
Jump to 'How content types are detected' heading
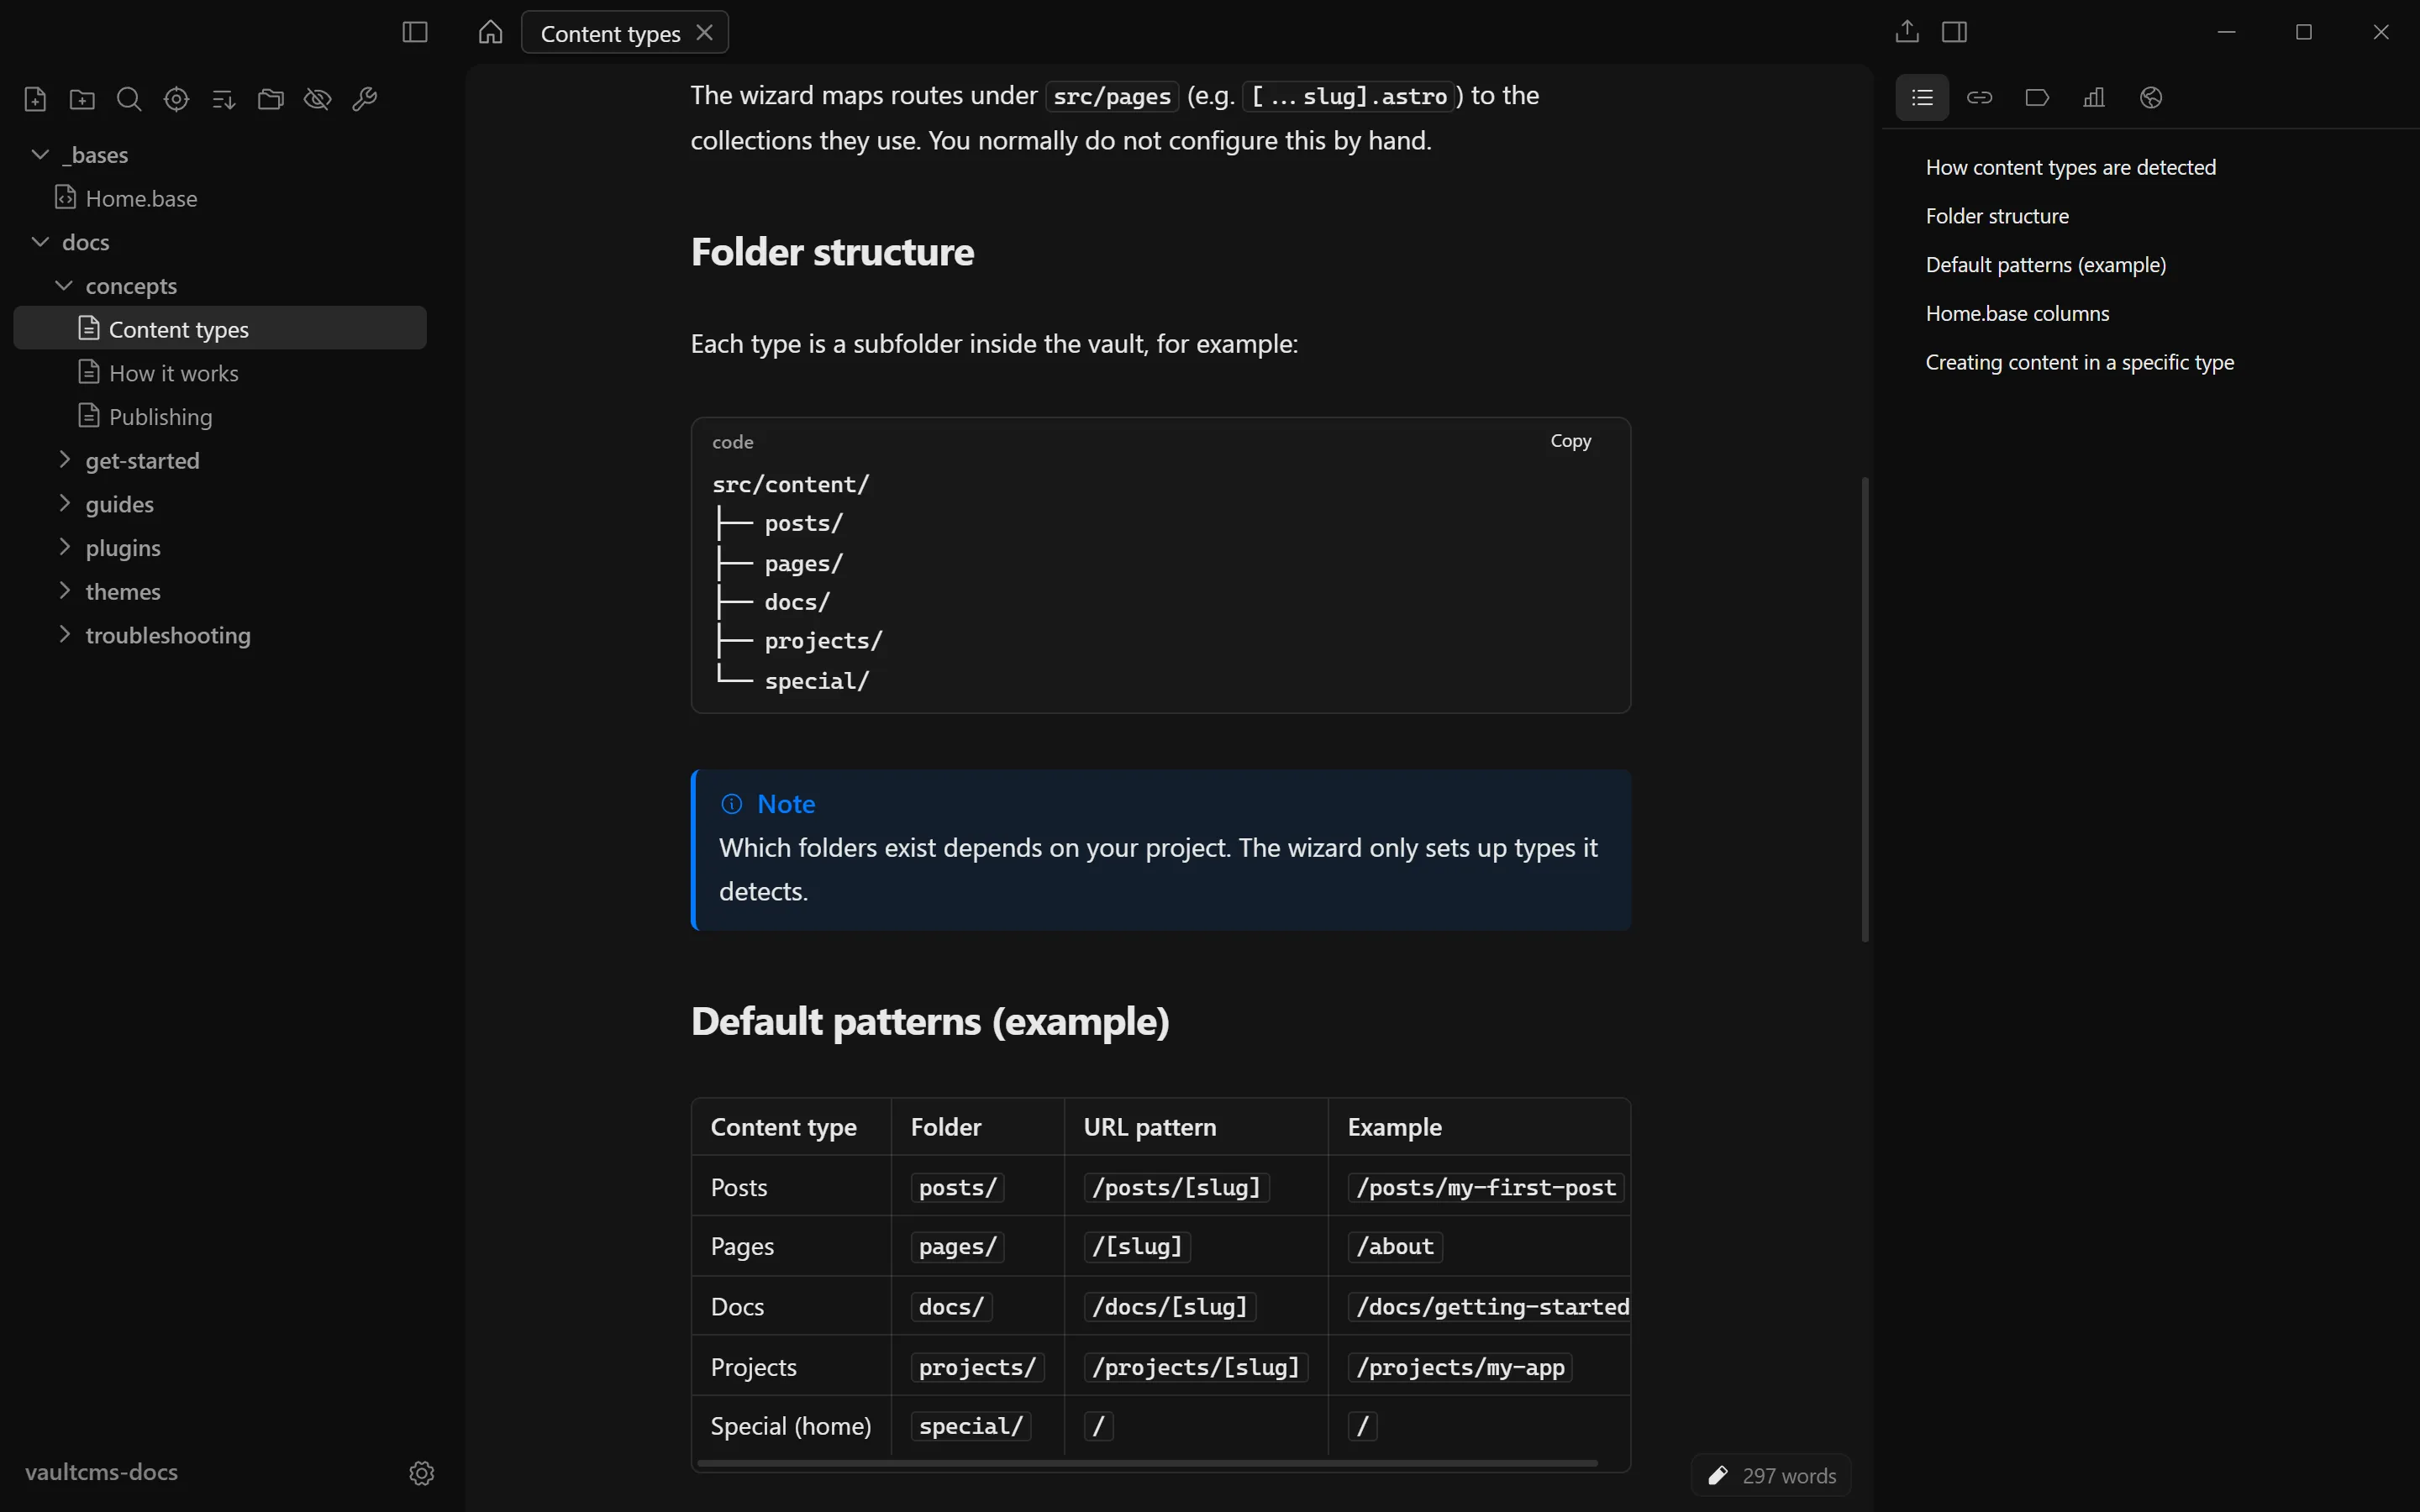(2070, 167)
